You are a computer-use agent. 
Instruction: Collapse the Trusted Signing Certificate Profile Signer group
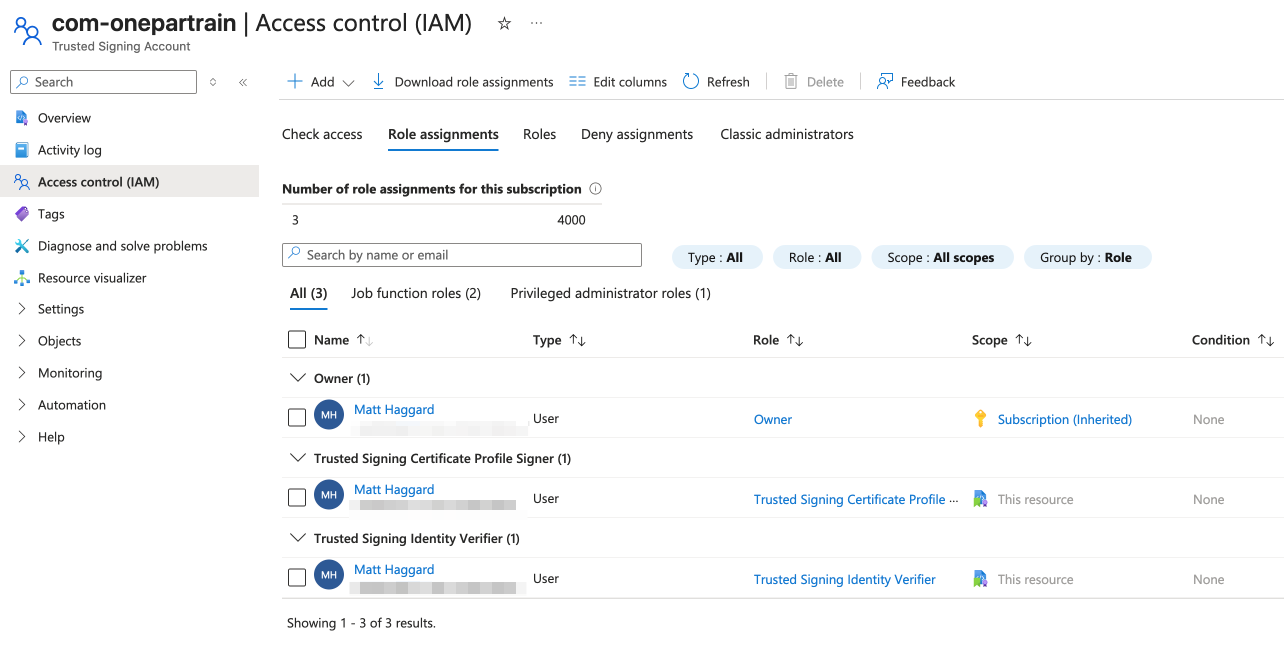tap(297, 458)
